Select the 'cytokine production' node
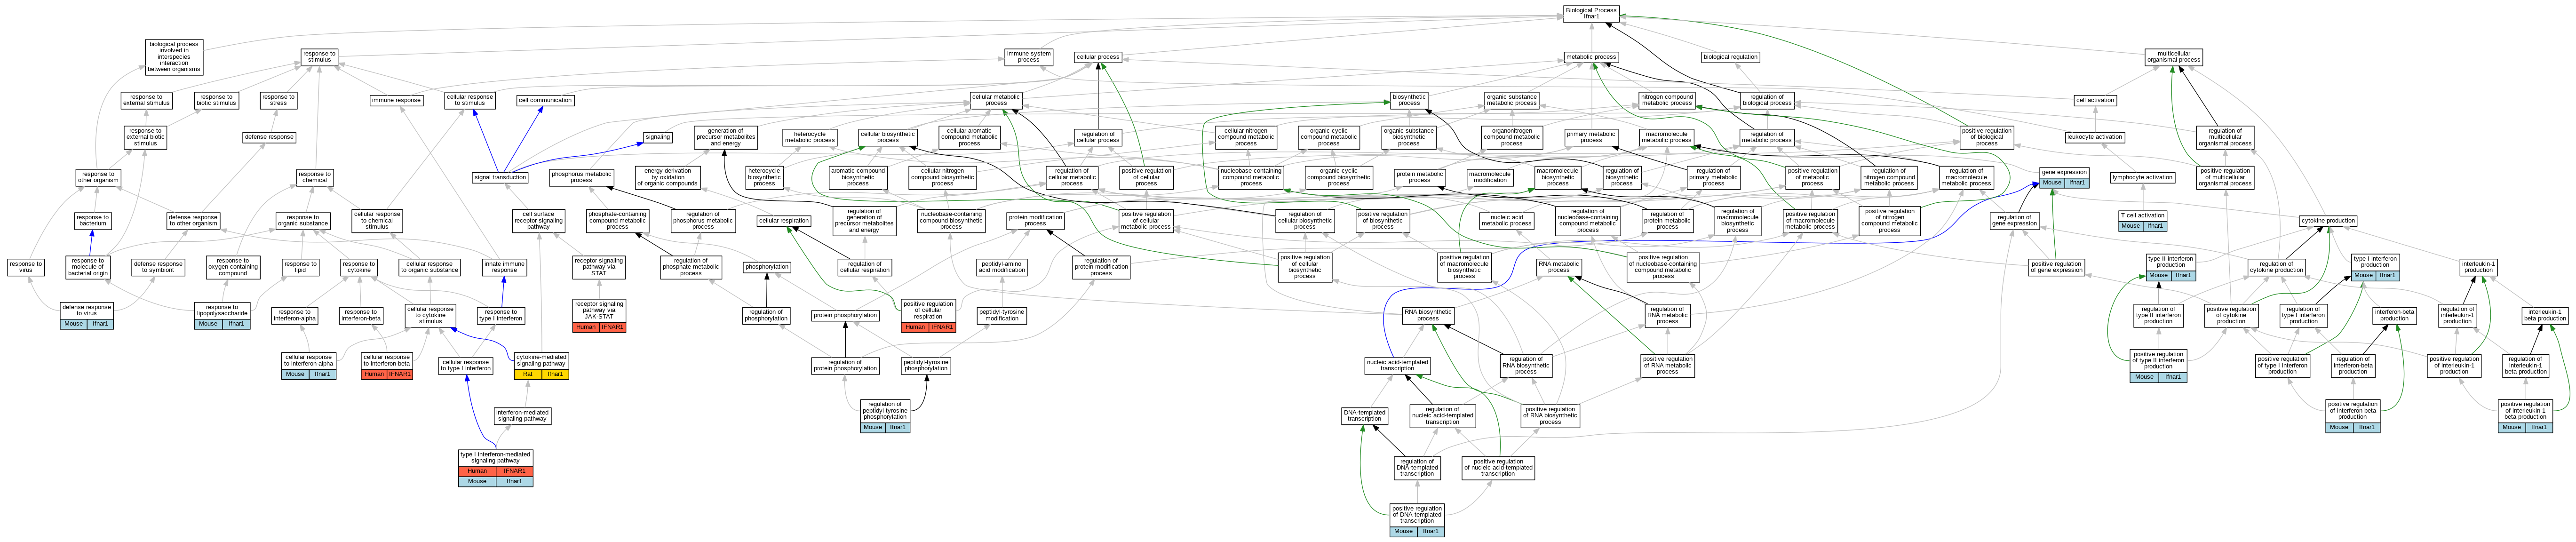Viewport: 2576px width, 542px height. (x=2328, y=220)
